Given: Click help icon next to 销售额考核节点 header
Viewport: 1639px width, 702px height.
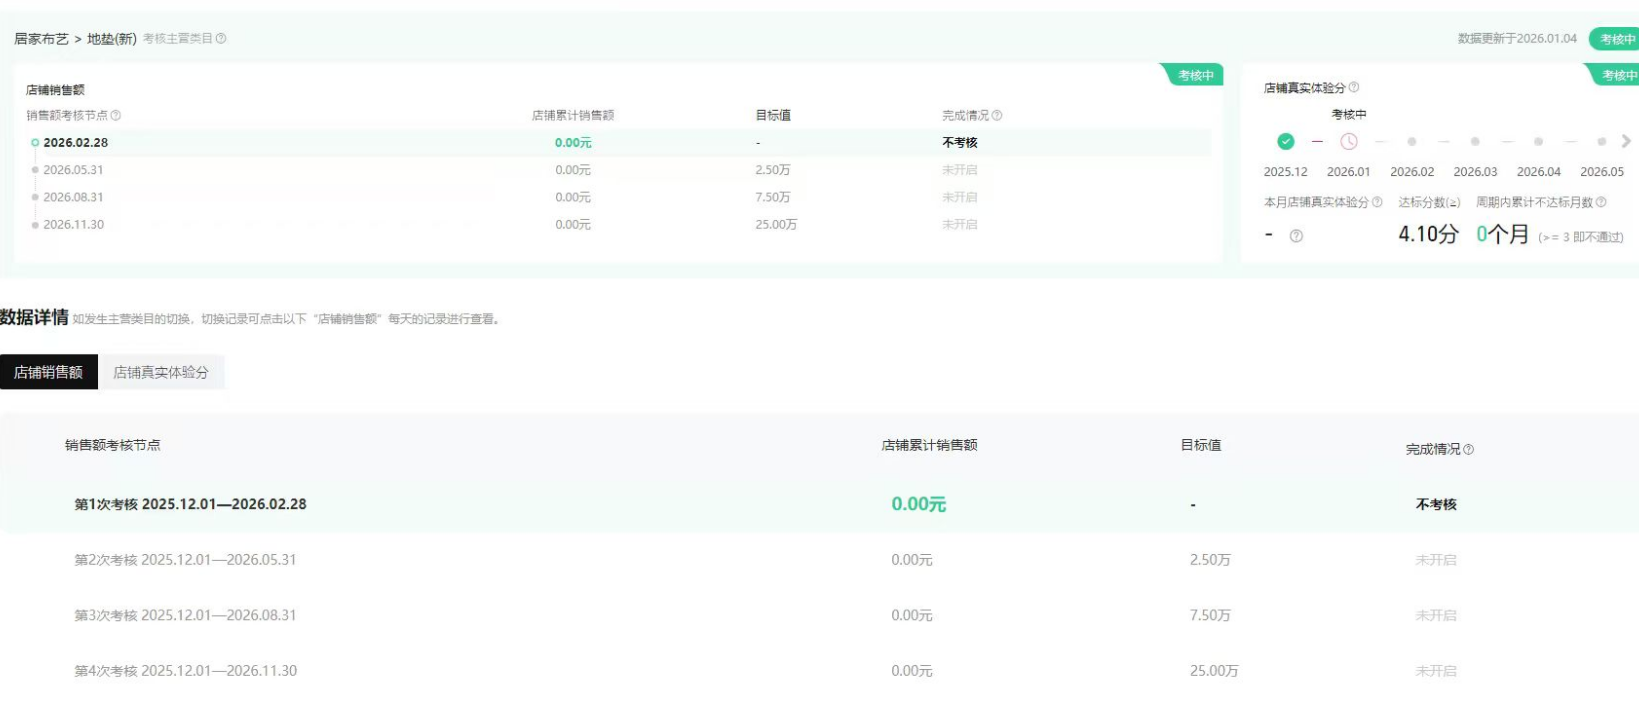Looking at the screenshot, I should pos(116,116).
